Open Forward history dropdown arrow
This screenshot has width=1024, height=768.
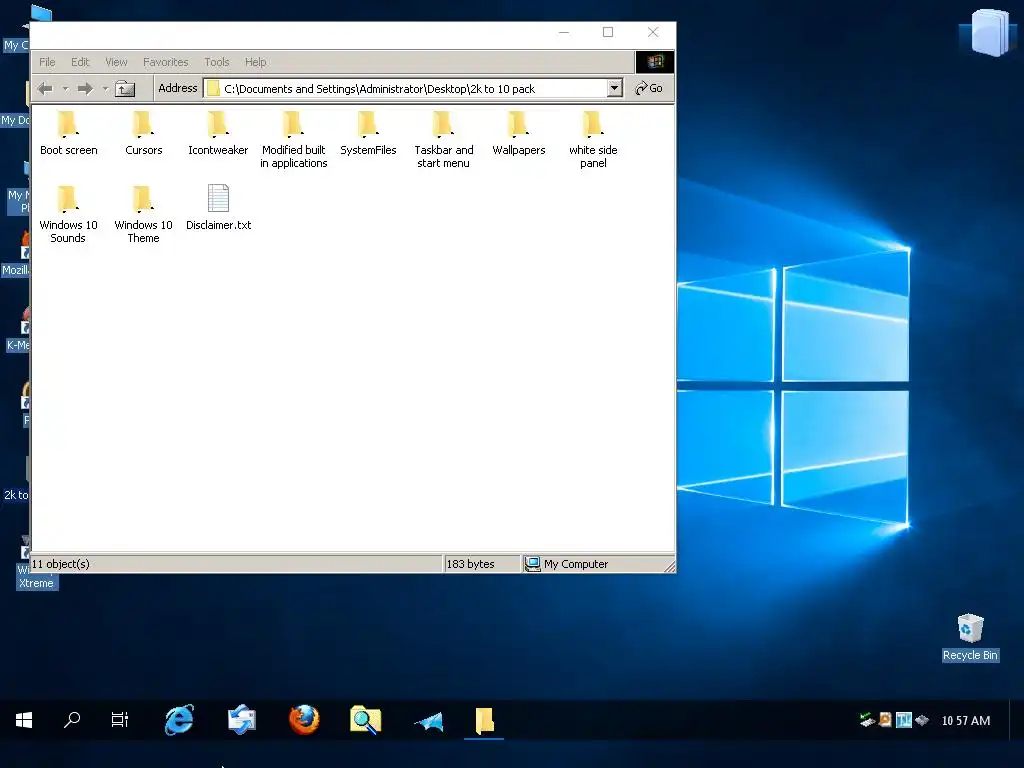[105, 89]
